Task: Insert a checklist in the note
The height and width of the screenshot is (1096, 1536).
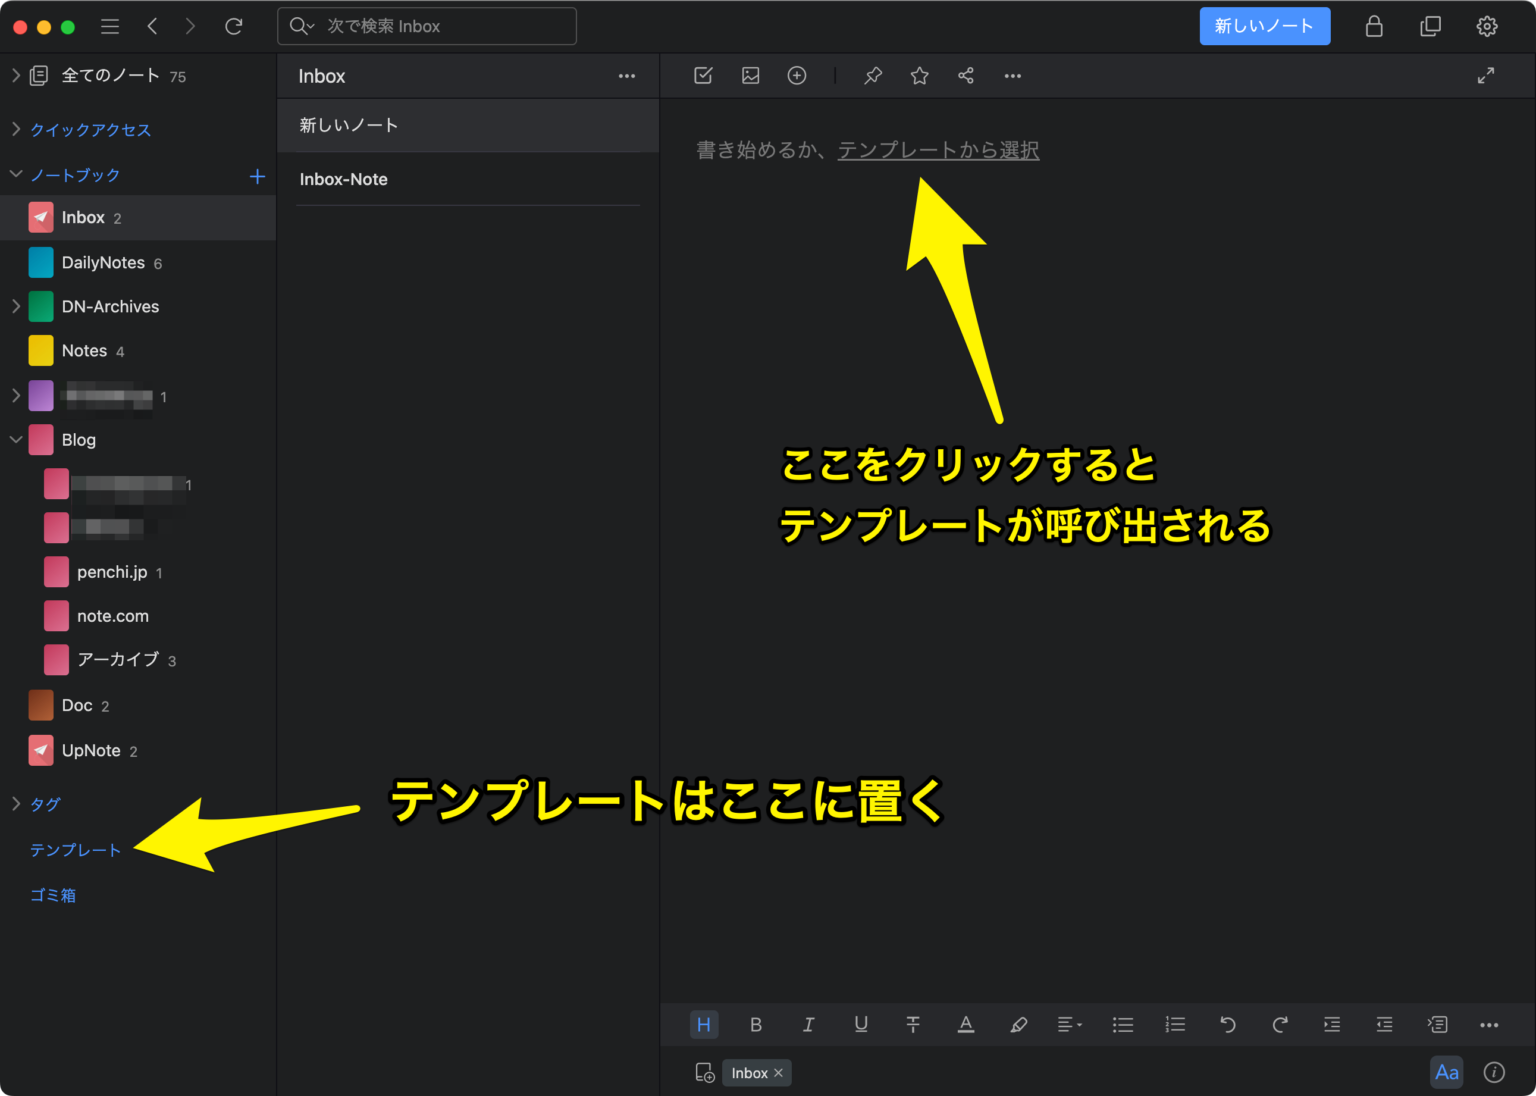Action: coord(703,75)
